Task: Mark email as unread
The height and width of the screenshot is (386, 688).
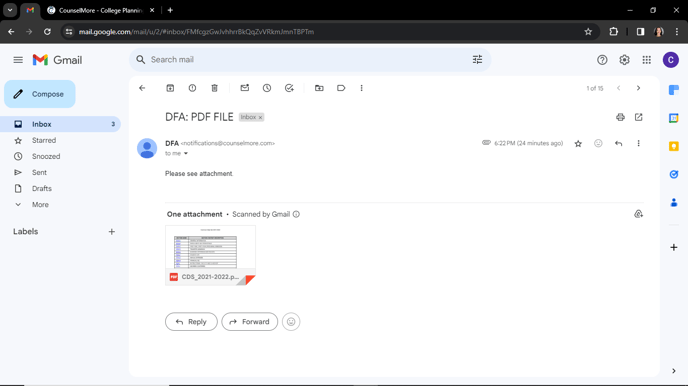Action: coord(245,88)
